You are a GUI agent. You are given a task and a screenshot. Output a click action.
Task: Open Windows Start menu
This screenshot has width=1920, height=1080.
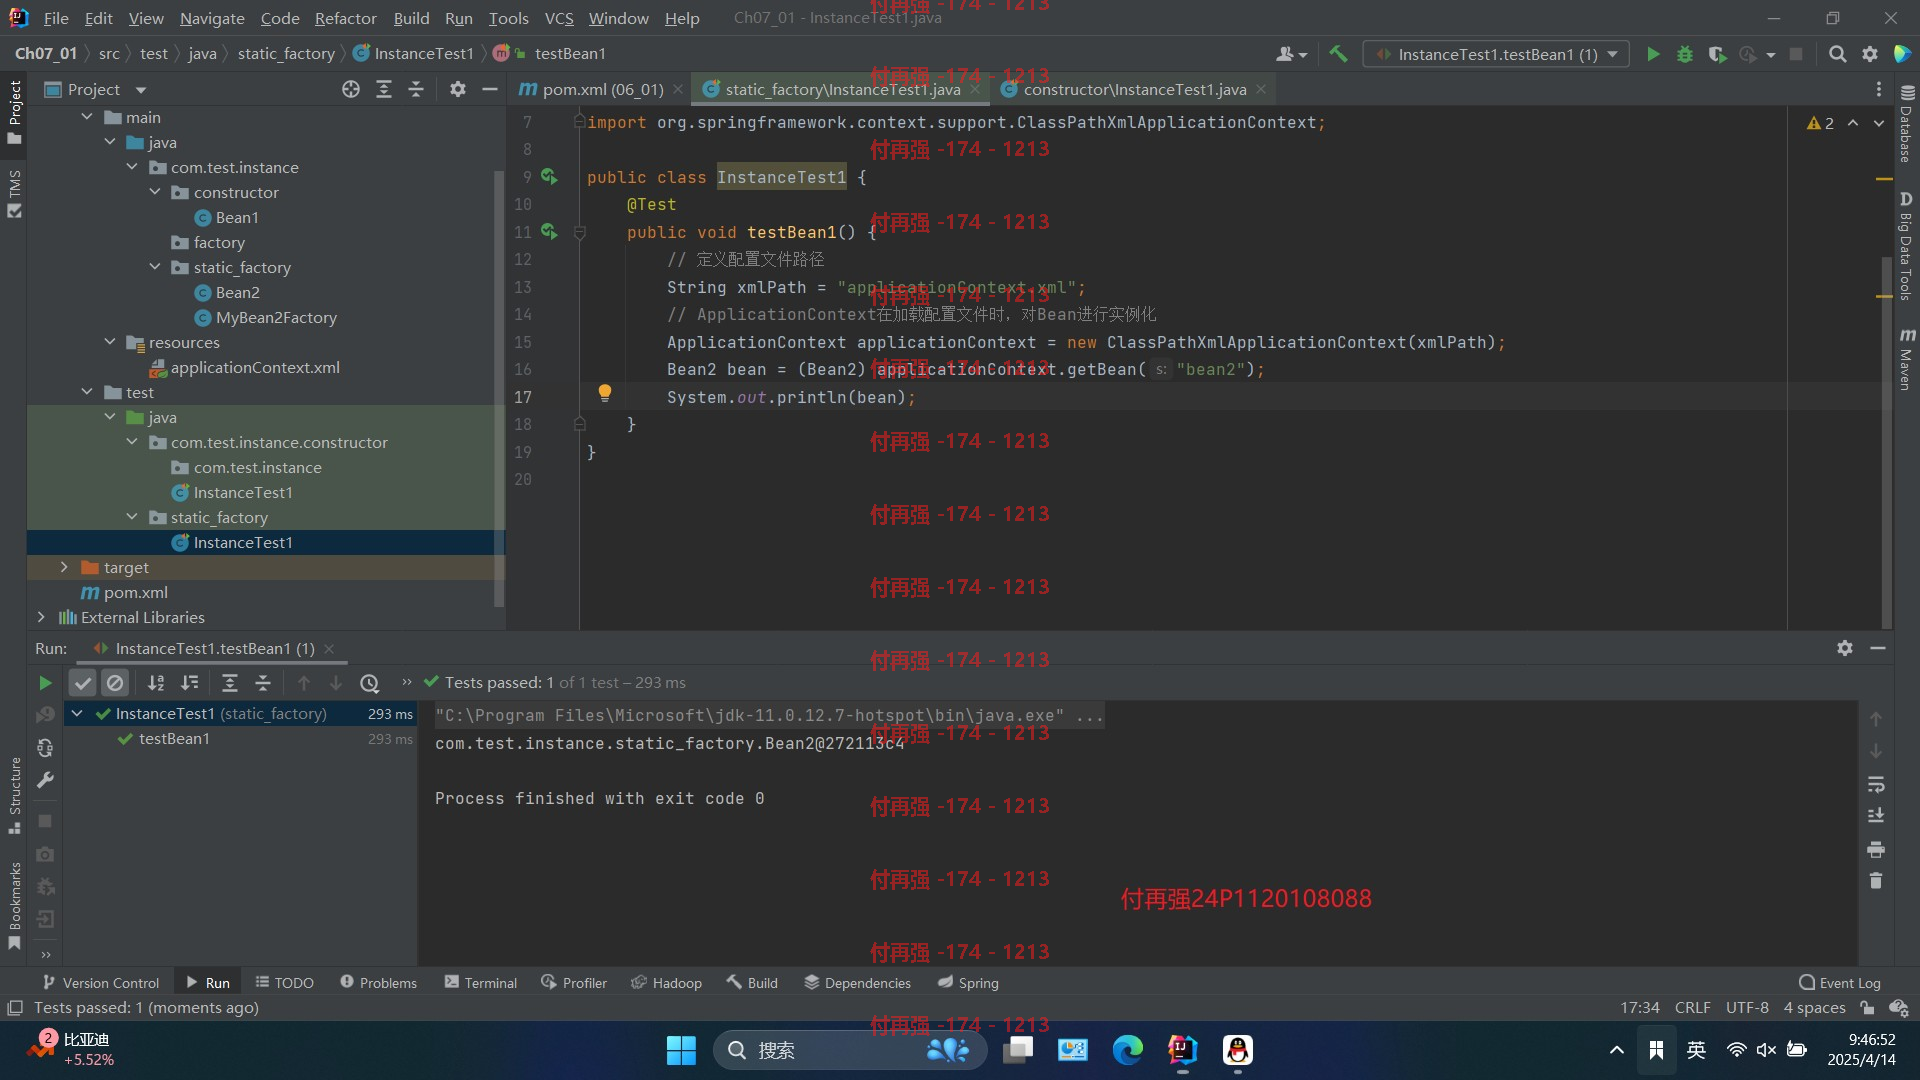[x=681, y=1050]
